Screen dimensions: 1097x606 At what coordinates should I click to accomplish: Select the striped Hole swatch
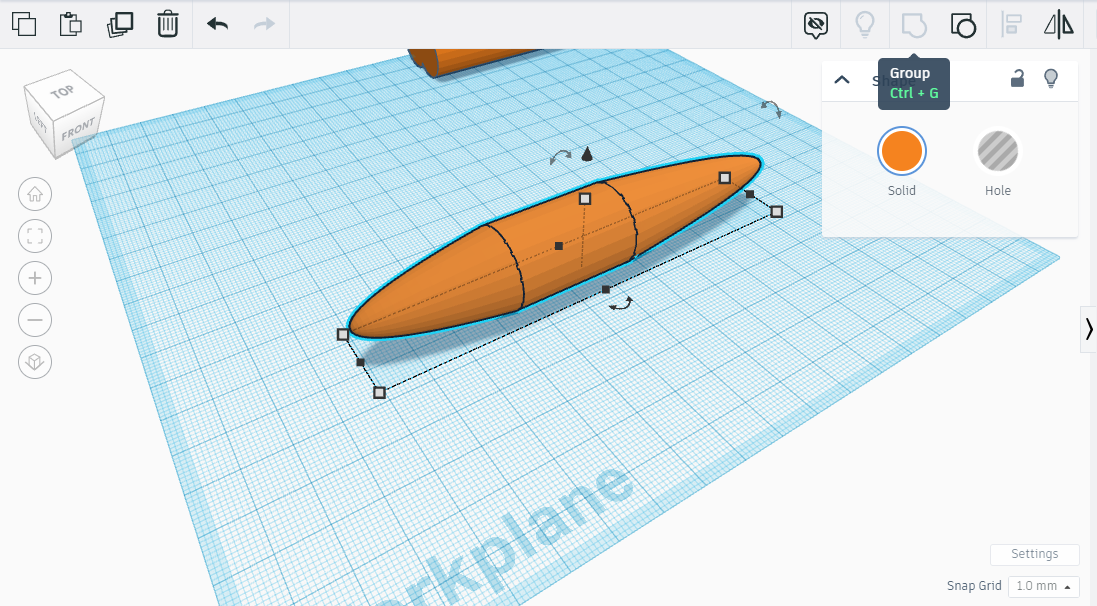tap(998, 151)
